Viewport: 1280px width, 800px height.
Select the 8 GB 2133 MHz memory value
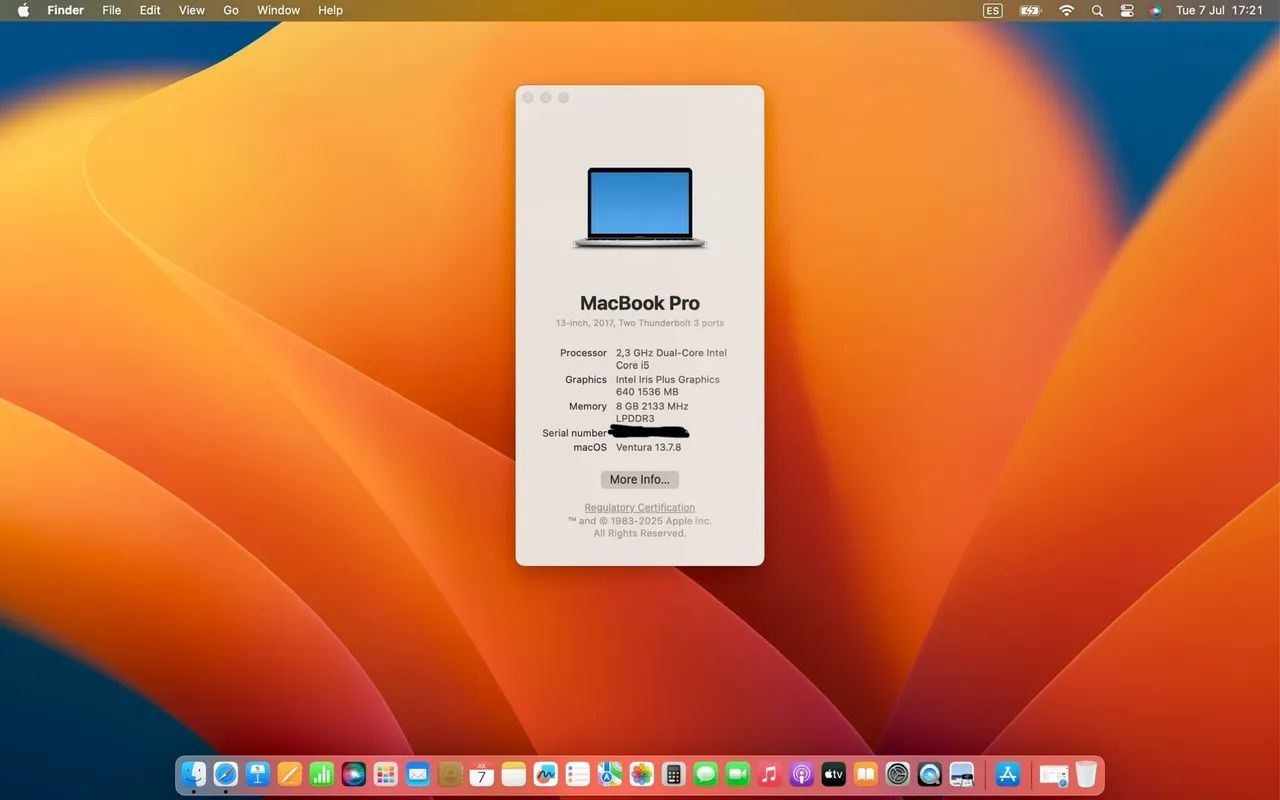(652, 412)
